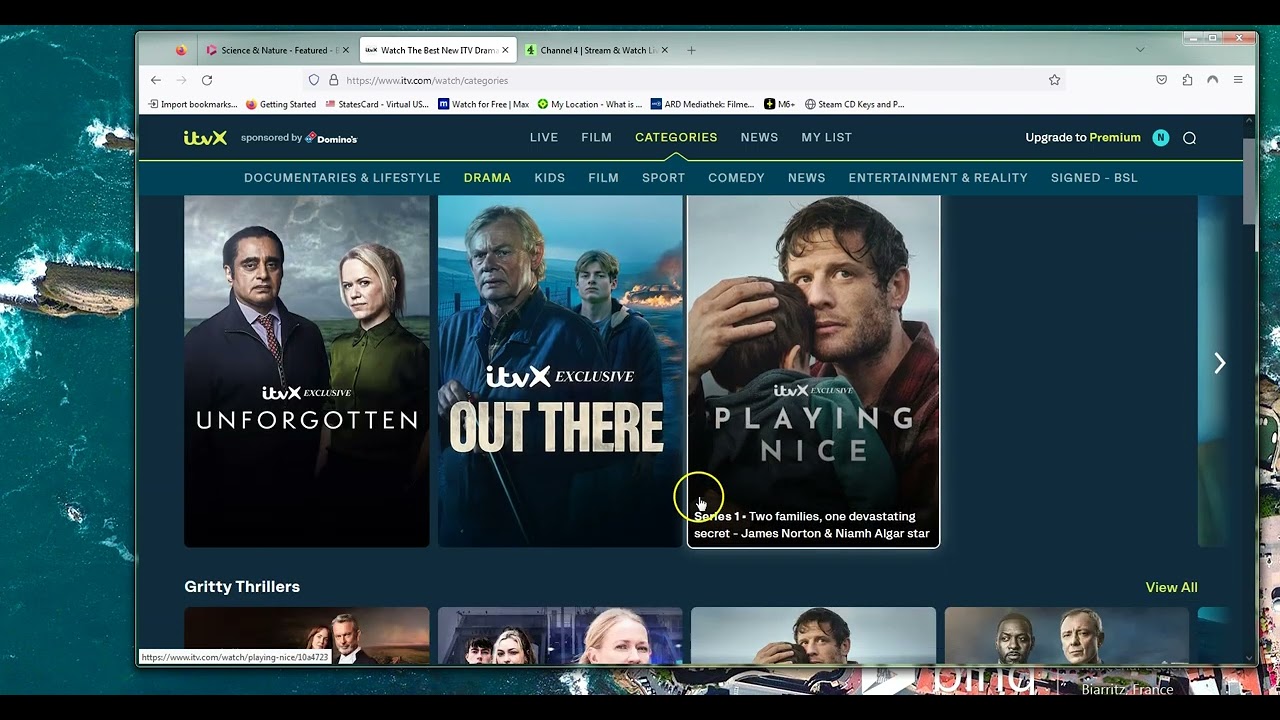Click the page vertical scrollbar thumb
Screen dimensions: 1280x720
[x=1249, y=182]
